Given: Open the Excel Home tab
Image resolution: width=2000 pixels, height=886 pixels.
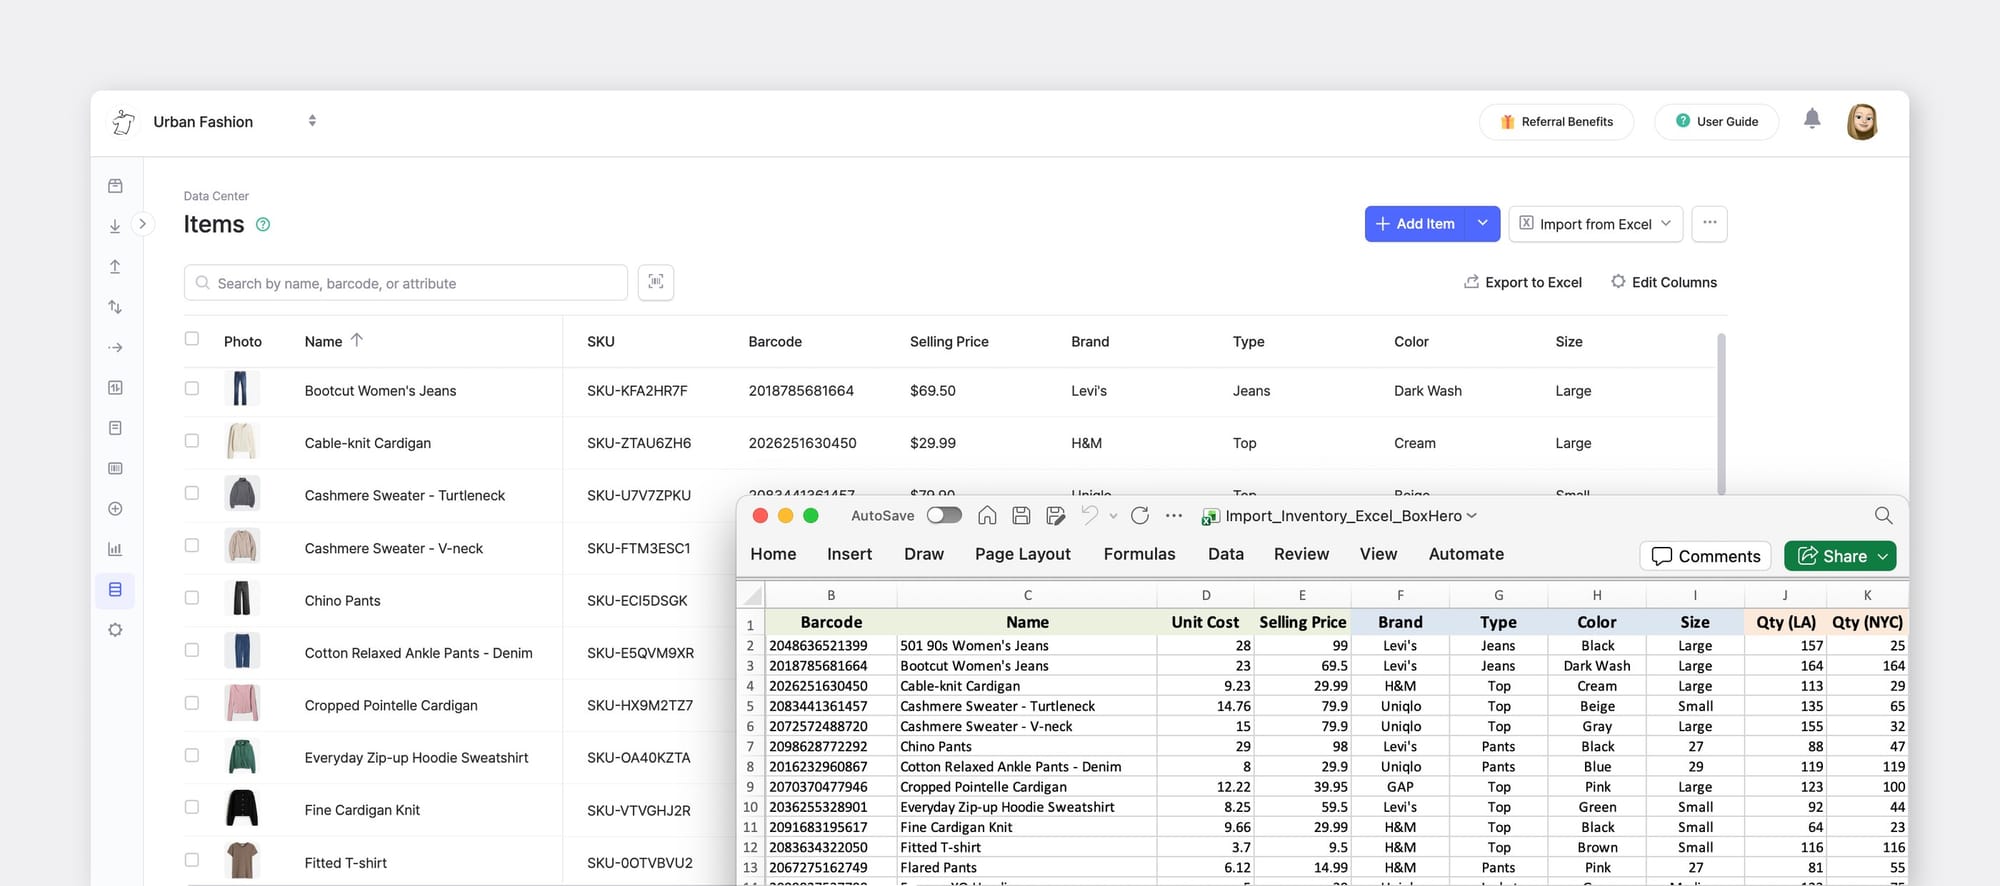Looking at the screenshot, I should coord(773,554).
